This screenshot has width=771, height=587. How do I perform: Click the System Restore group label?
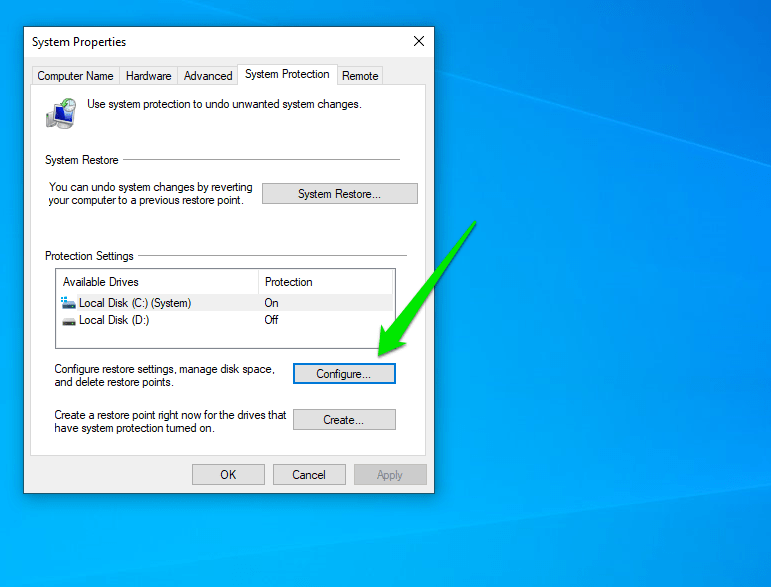(82, 160)
